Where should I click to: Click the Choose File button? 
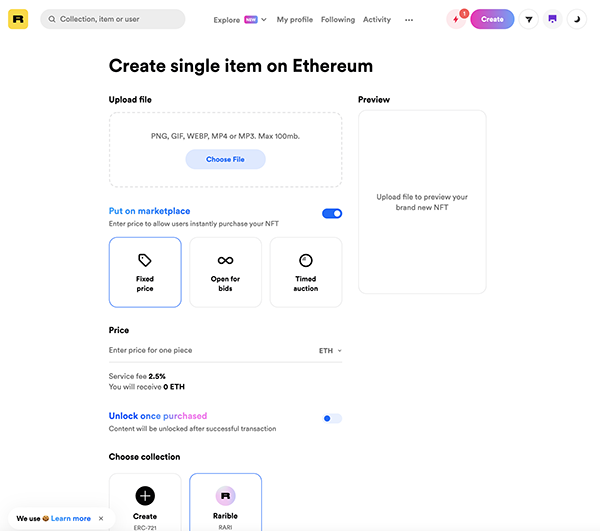click(225, 159)
